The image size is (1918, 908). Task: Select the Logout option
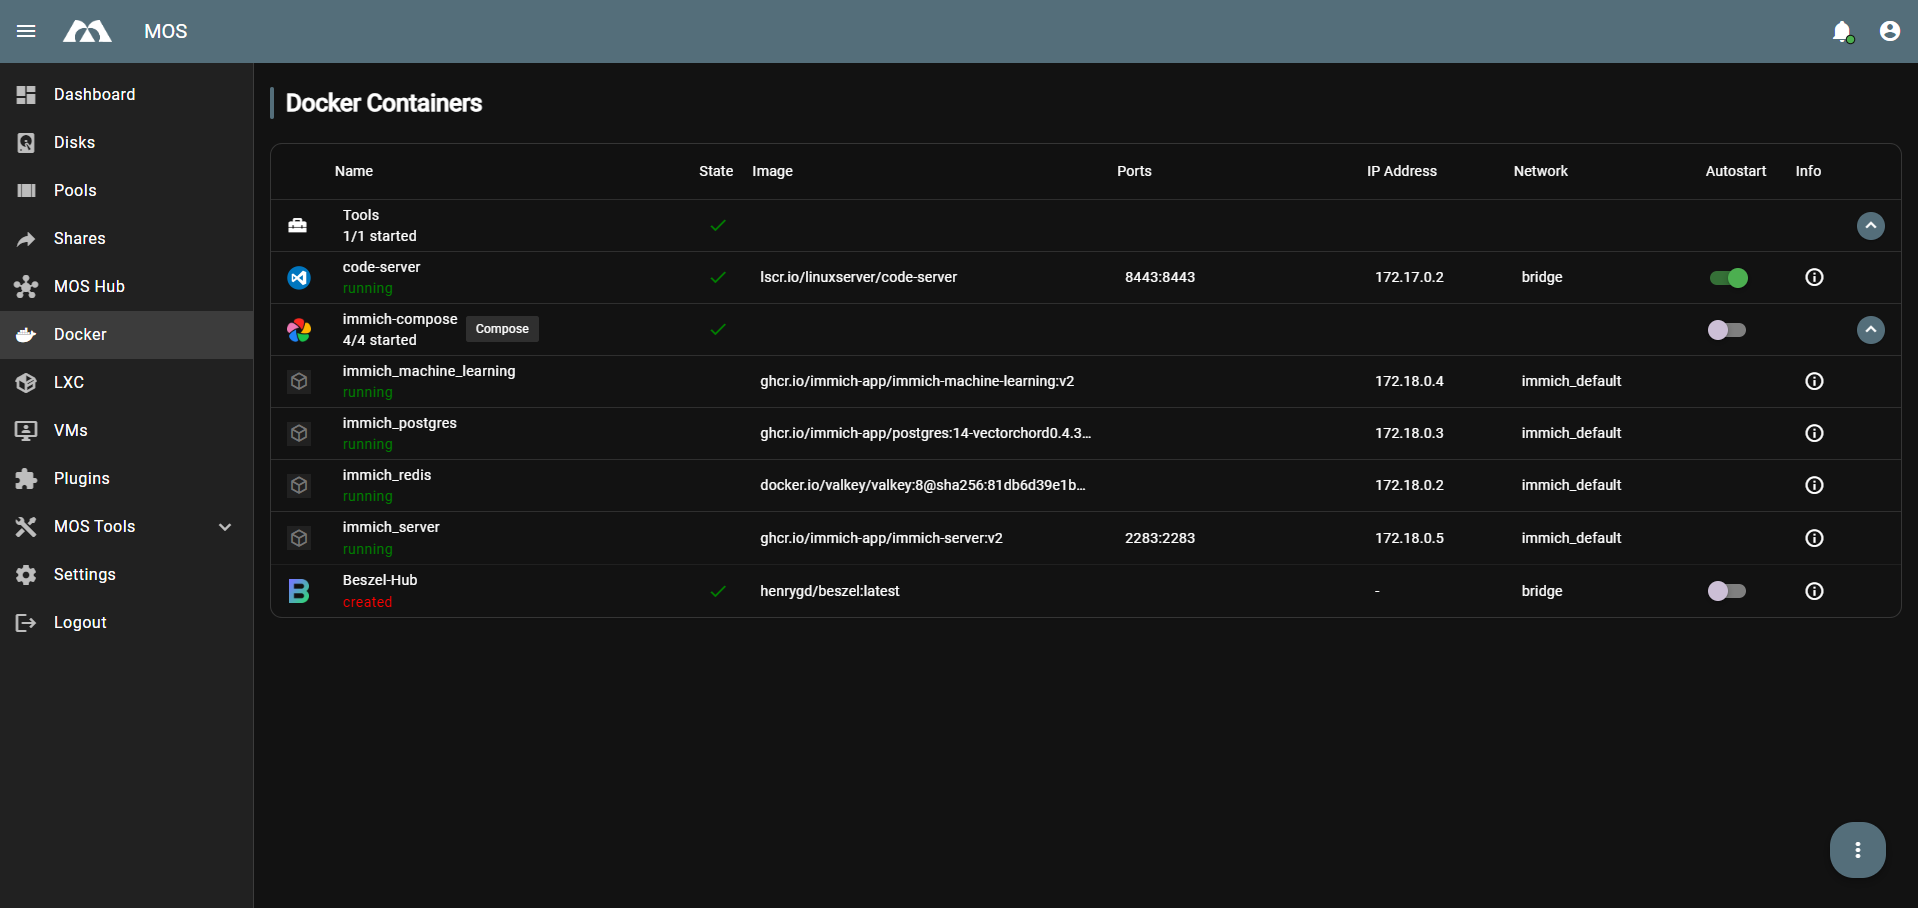click(79, 622)
